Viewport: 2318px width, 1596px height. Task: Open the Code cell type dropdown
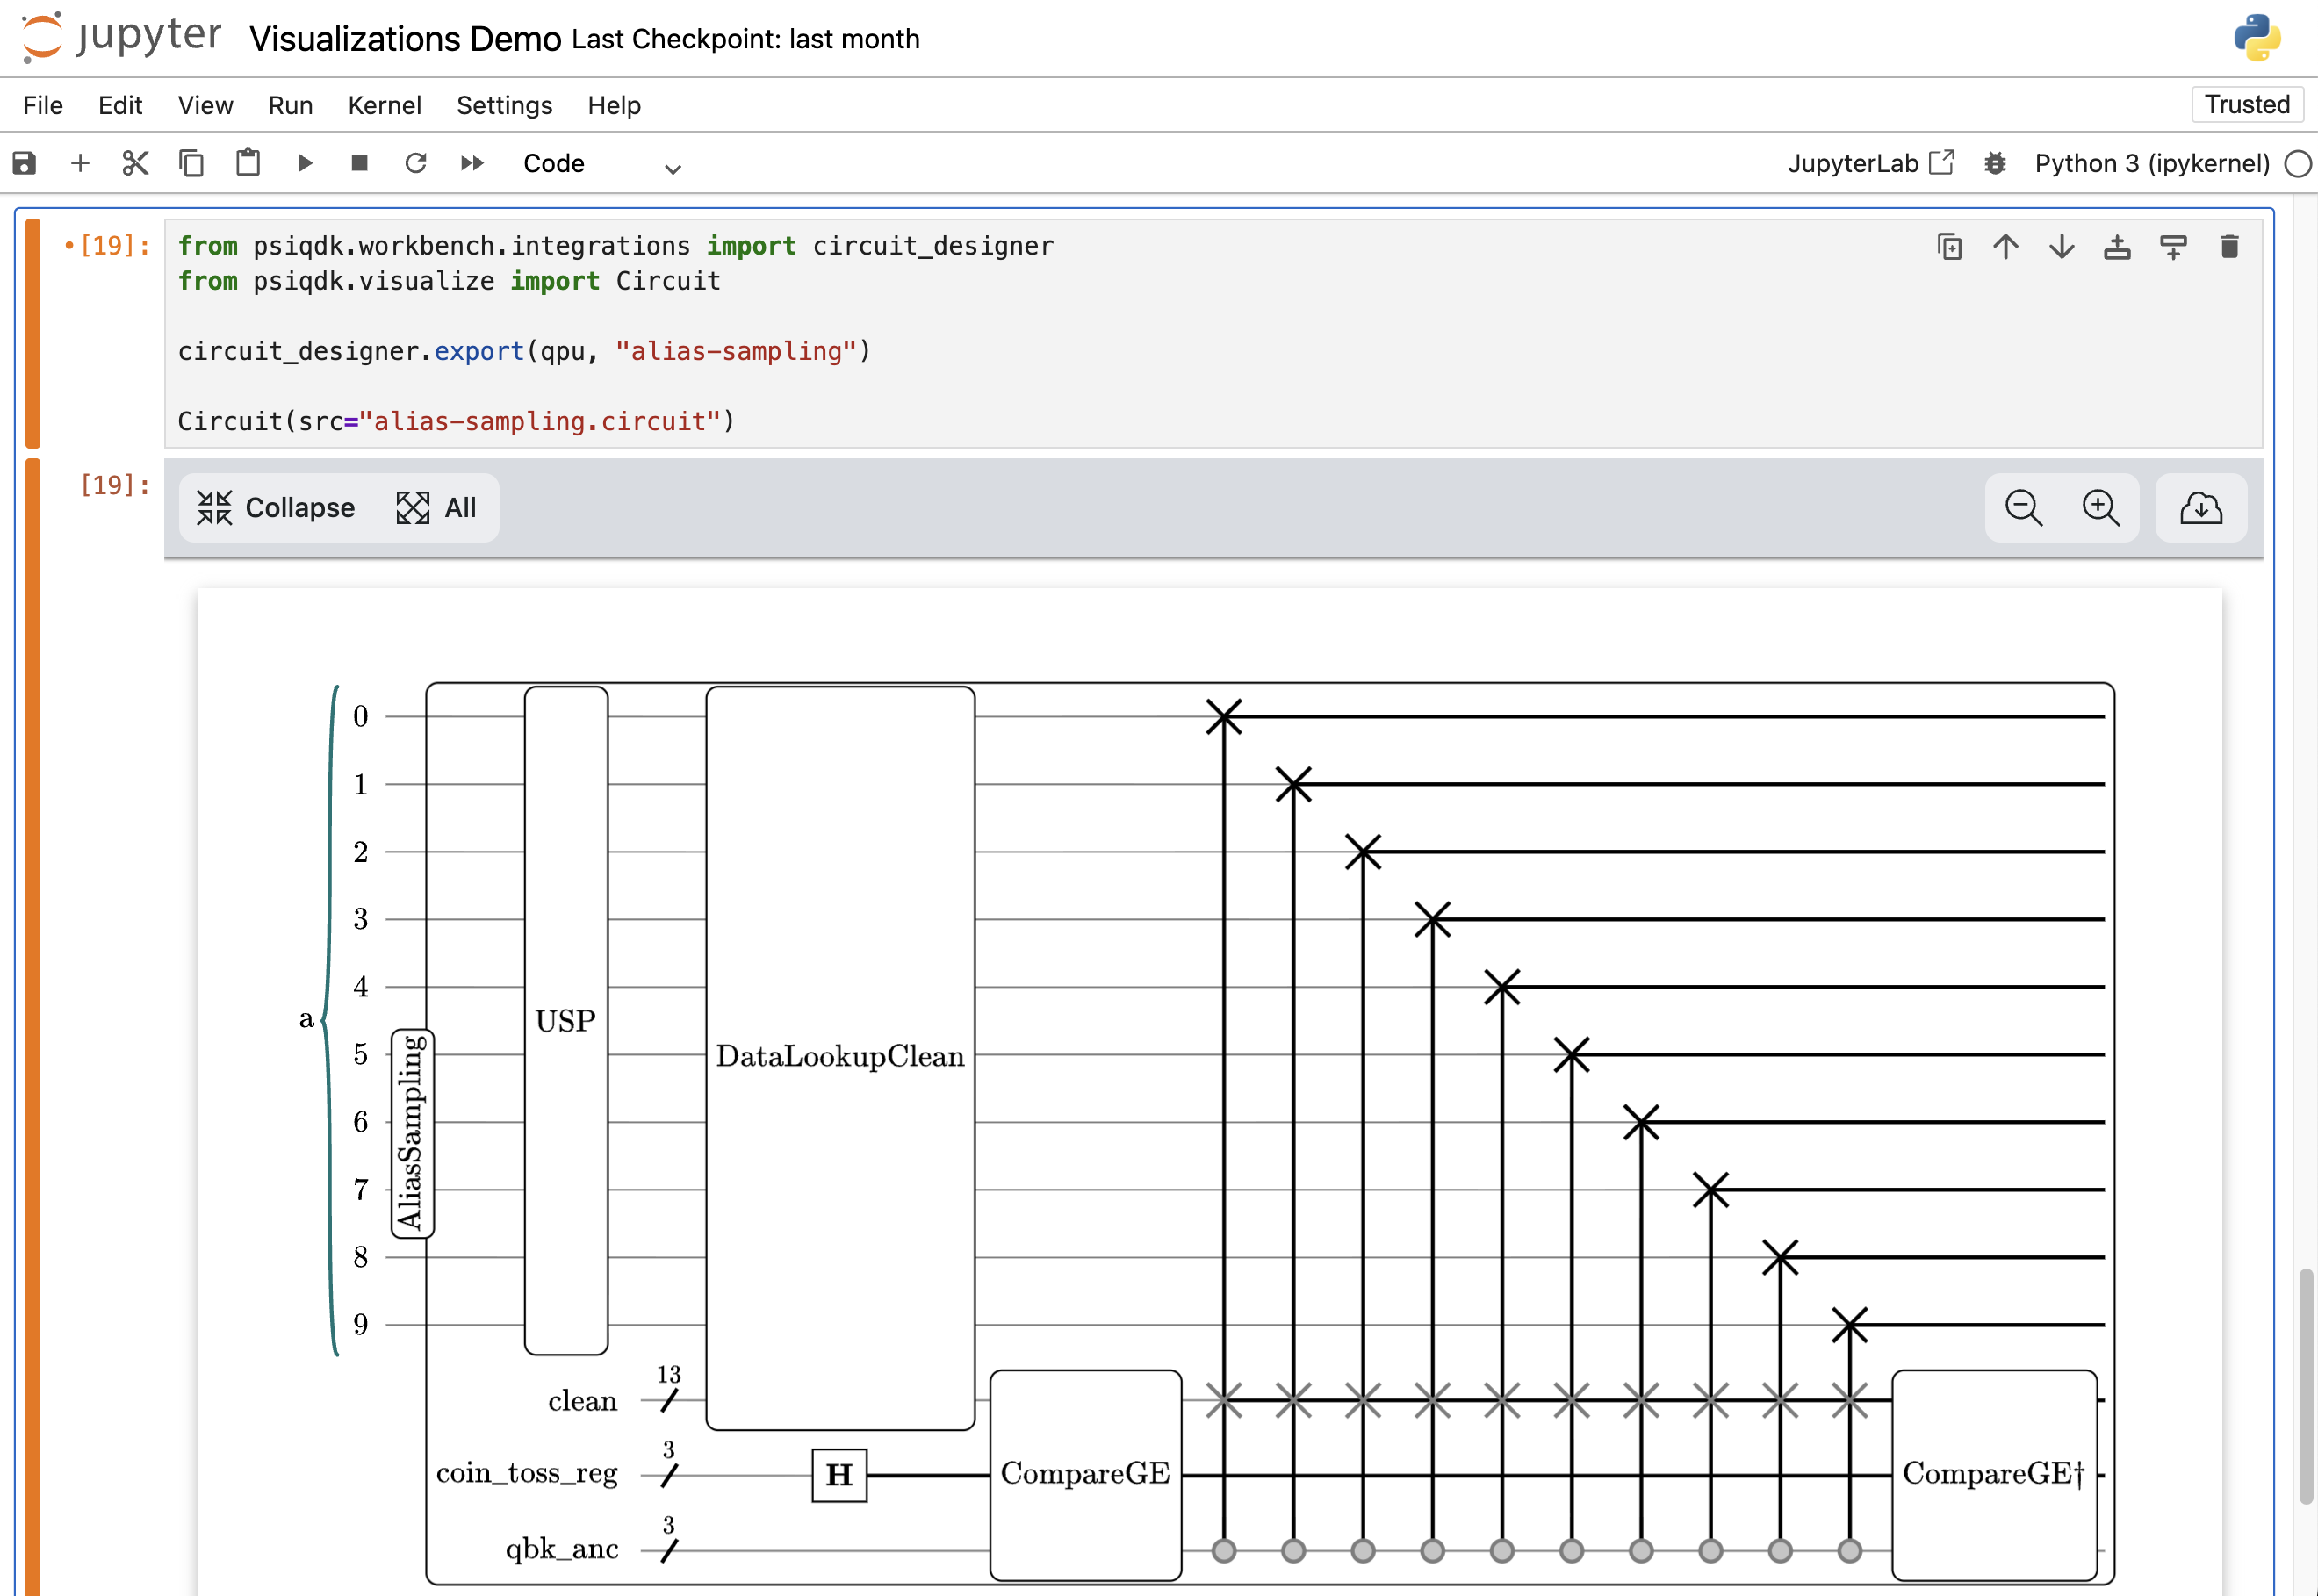click(x=602, y=164)
